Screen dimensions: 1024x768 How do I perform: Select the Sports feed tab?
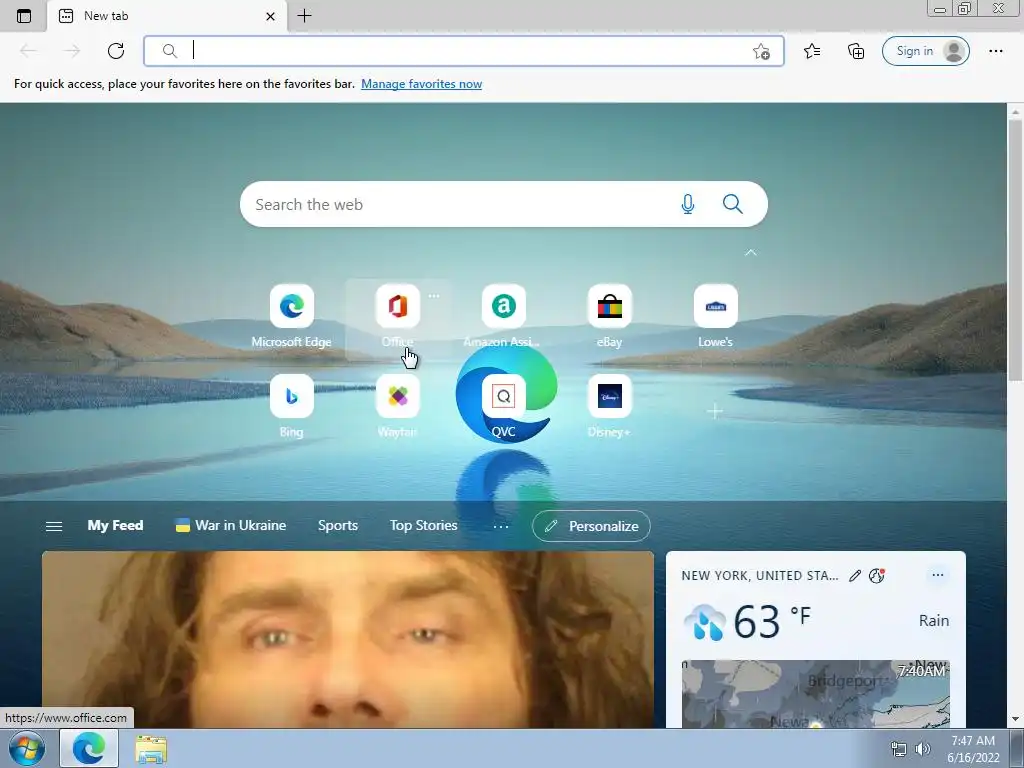pyautogui.click(x=338, y=525)
